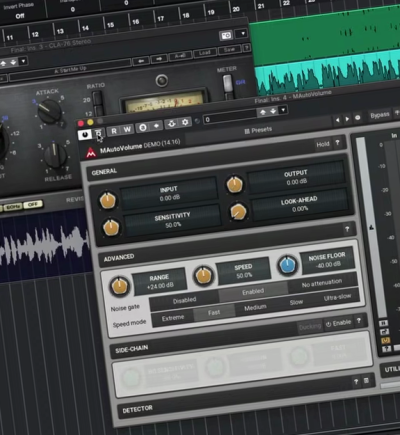
Task: Load previous program with up arrow in MAutoVolume header
Action: coord(263,113)
